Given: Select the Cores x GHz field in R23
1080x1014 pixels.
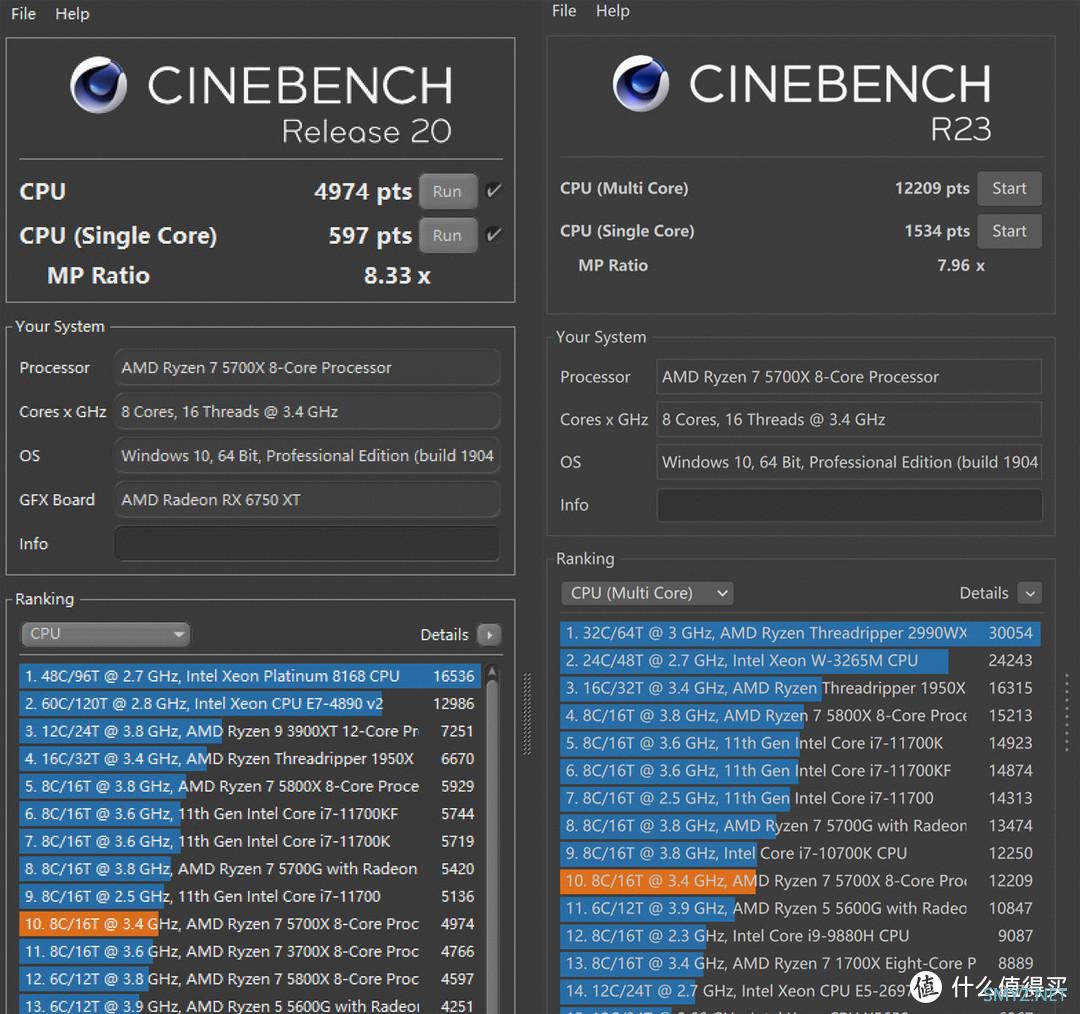Looking at the screenshot, I should (x=849, y=420).
